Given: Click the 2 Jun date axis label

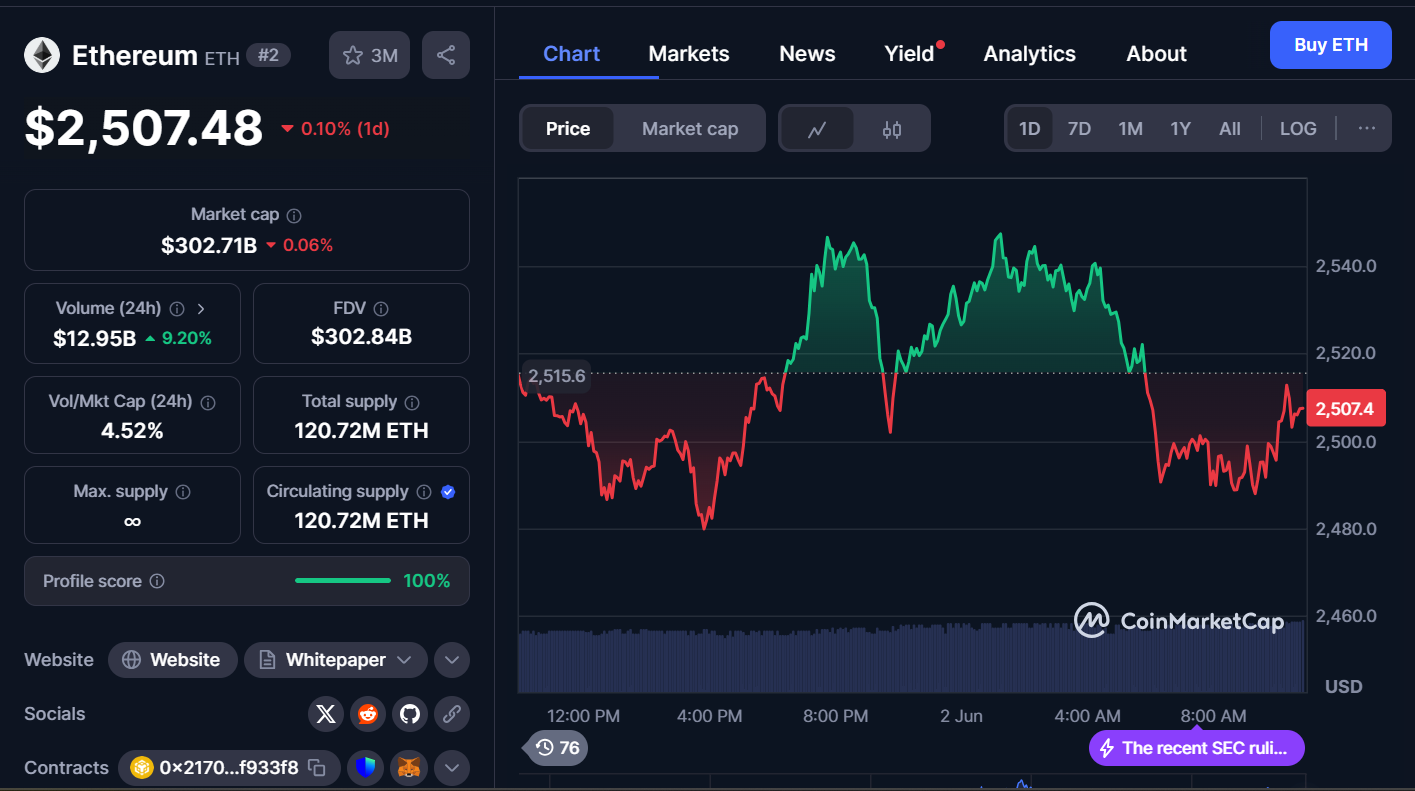Looking at the screenshot, I should [x=961, y=716].
